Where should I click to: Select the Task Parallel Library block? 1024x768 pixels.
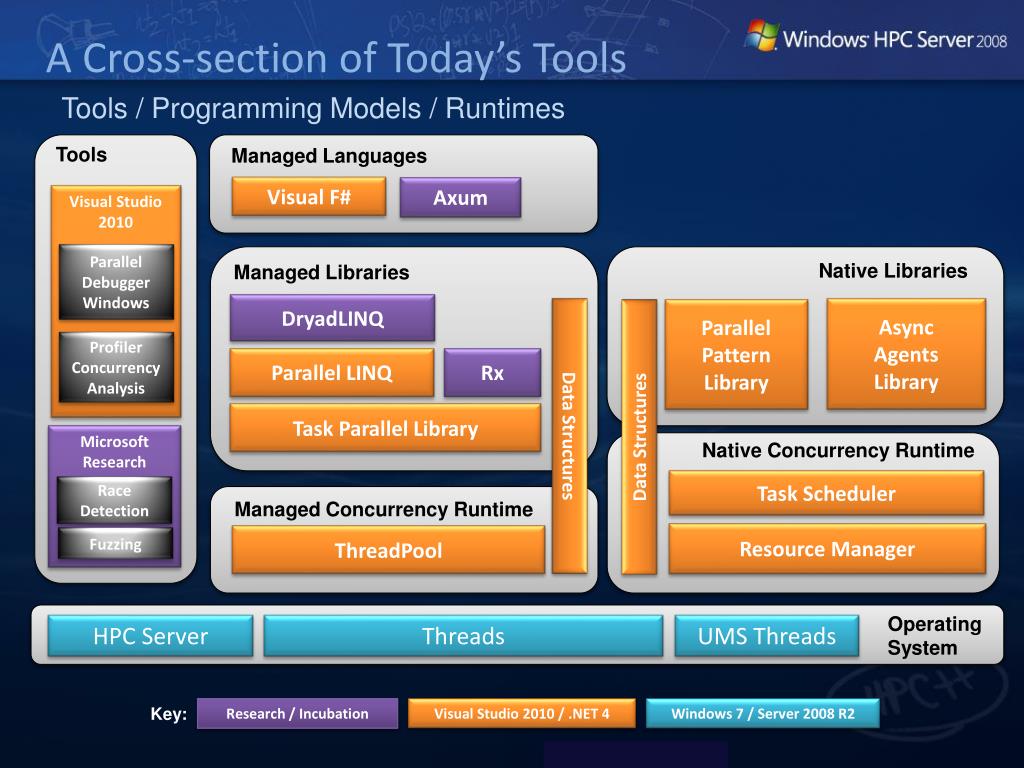tap(385, 428)
